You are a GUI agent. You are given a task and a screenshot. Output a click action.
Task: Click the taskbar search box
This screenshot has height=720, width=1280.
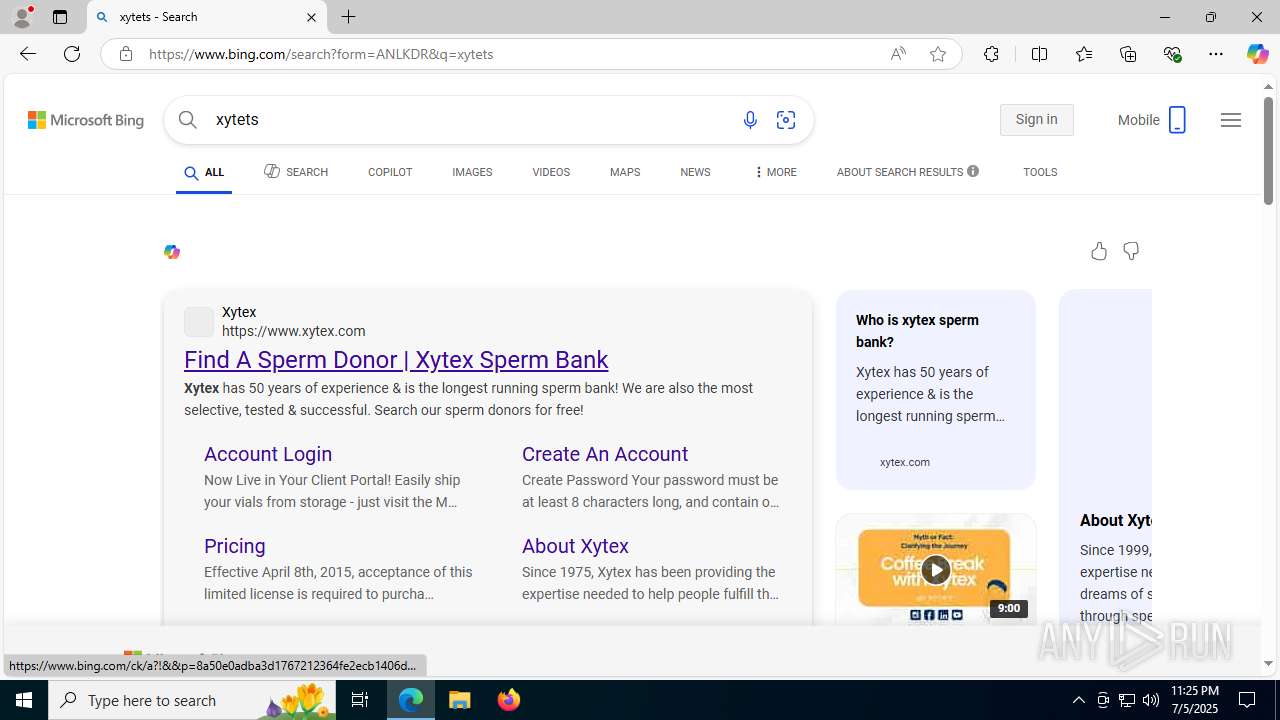click(x=193, y=700)
